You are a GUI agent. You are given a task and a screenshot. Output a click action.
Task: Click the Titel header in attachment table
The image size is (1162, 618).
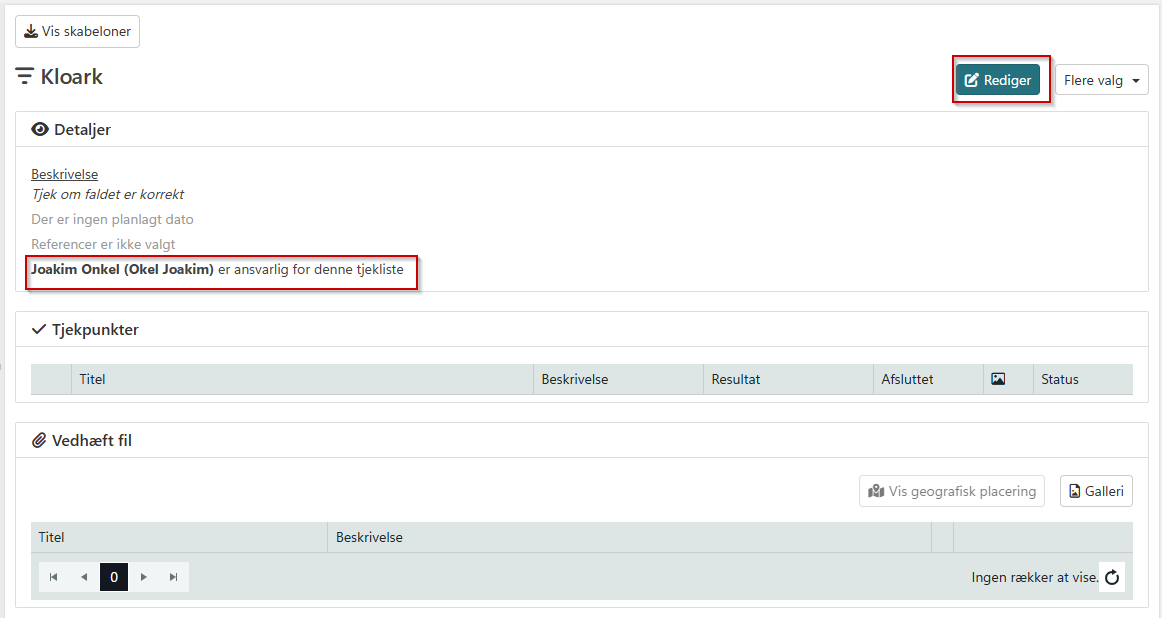coord(52,537)
